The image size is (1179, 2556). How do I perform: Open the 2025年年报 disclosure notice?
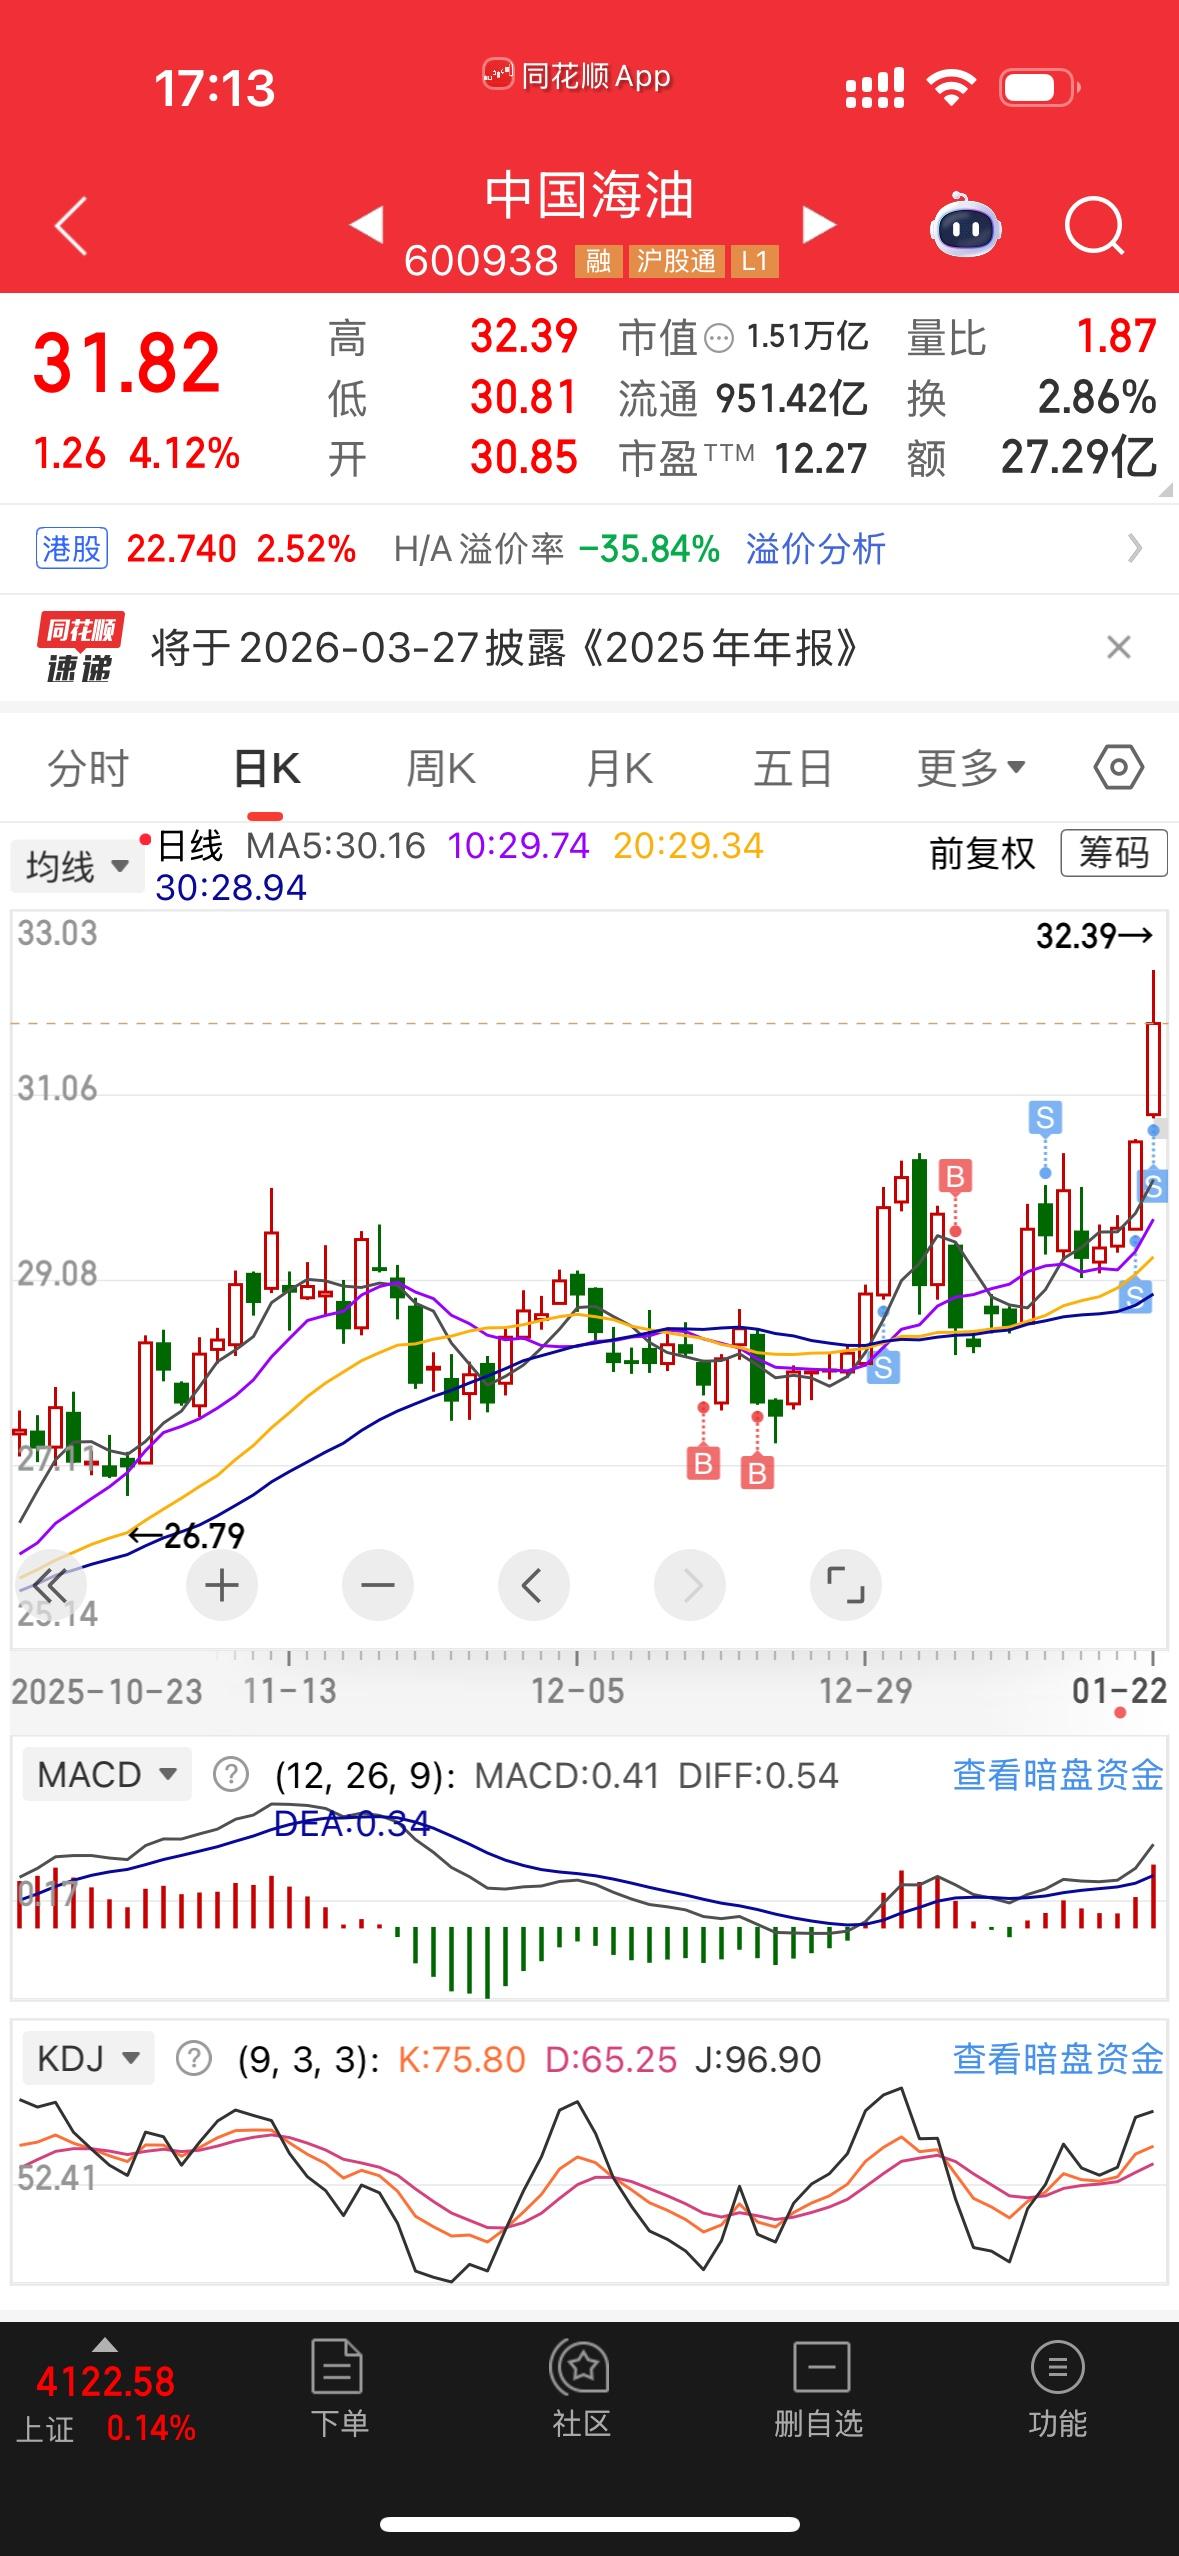click(505, 648)
